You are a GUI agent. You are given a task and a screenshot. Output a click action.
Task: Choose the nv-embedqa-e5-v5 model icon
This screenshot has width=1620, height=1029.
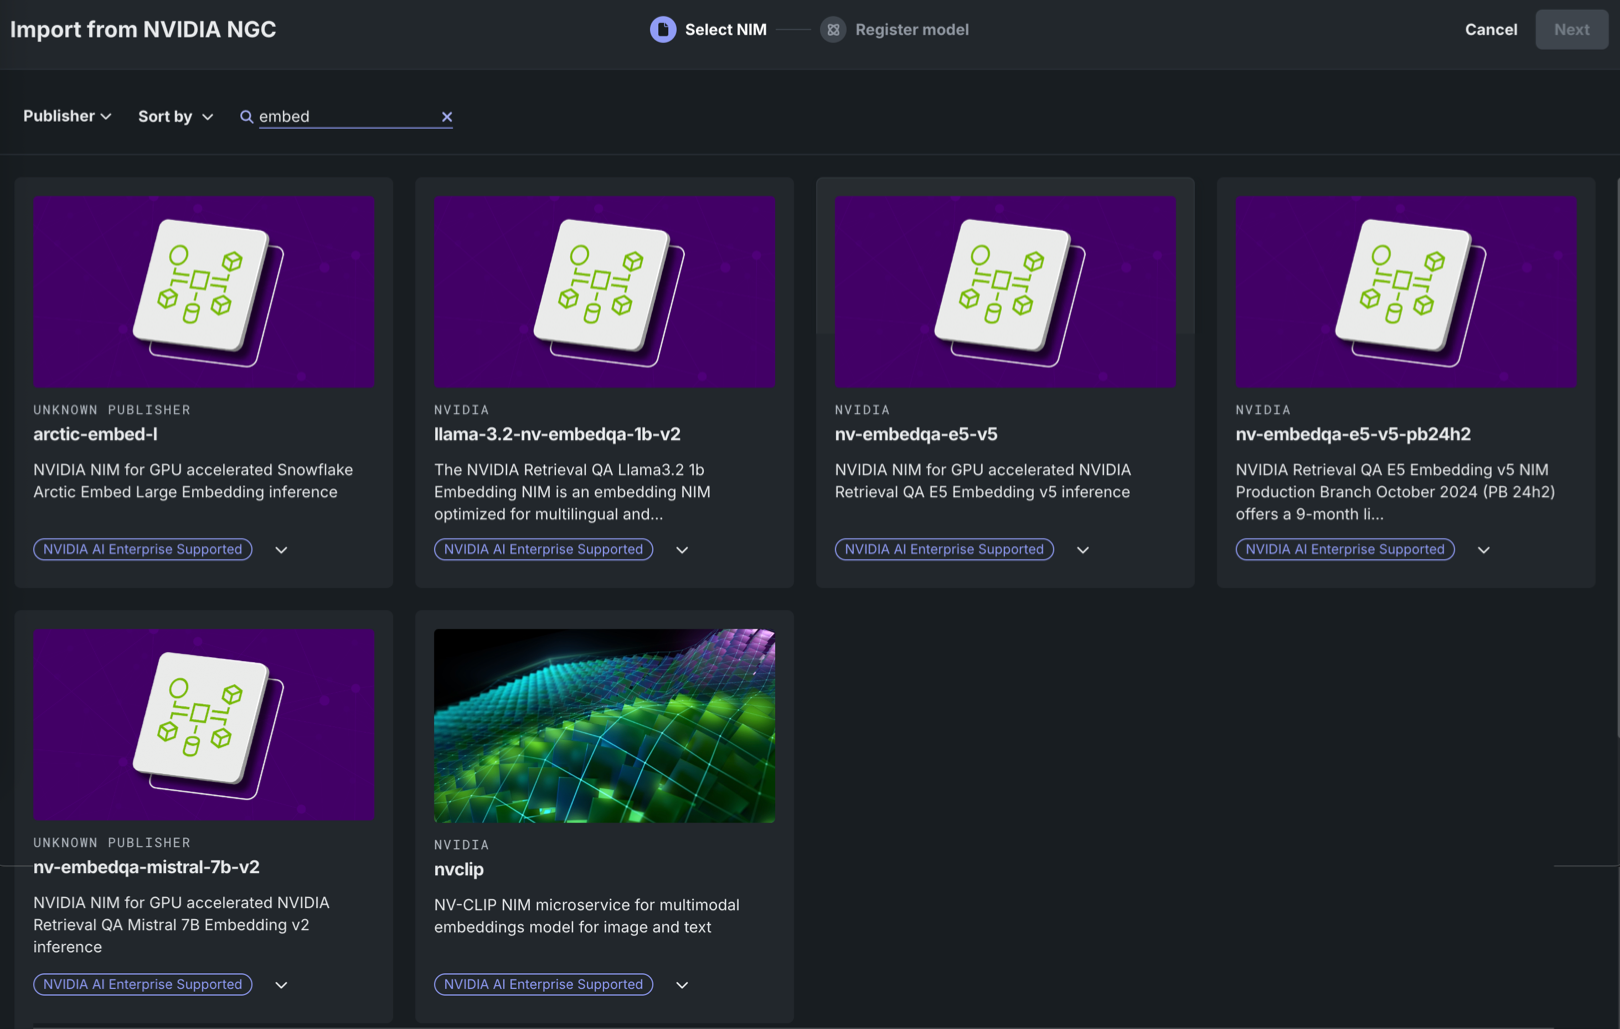[1005, 291]
